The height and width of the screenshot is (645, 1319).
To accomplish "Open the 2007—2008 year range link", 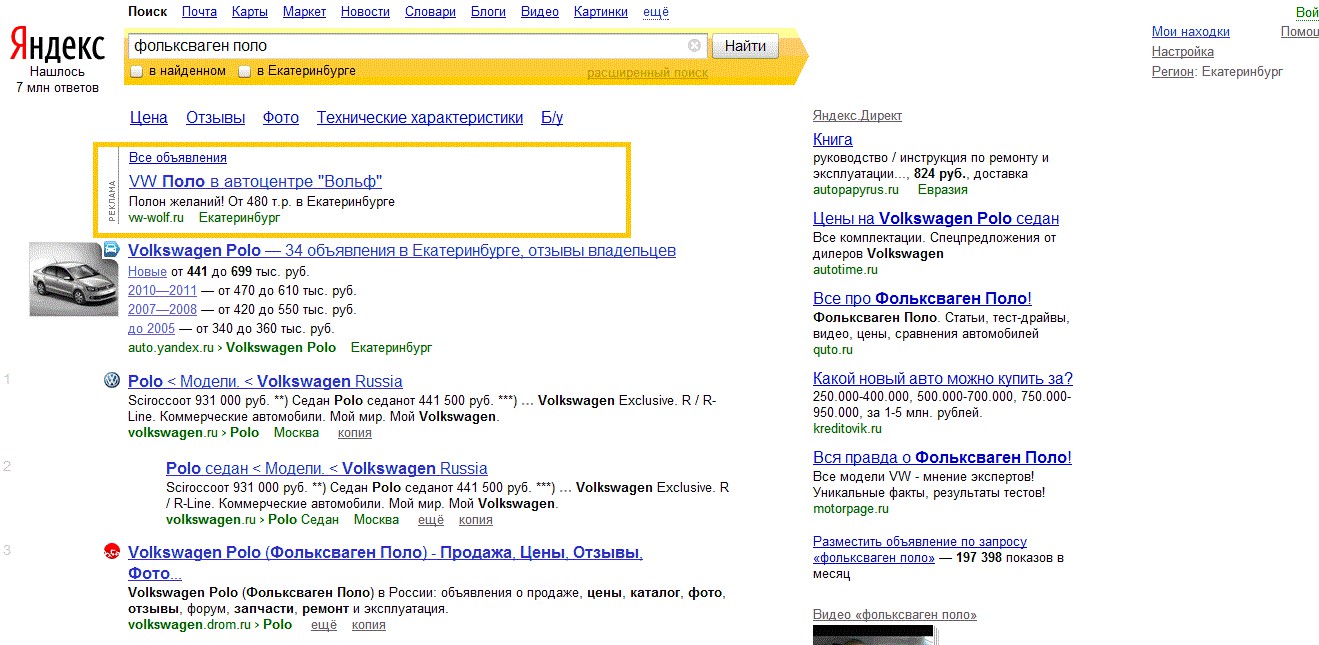I will click(x=162, y=309).
